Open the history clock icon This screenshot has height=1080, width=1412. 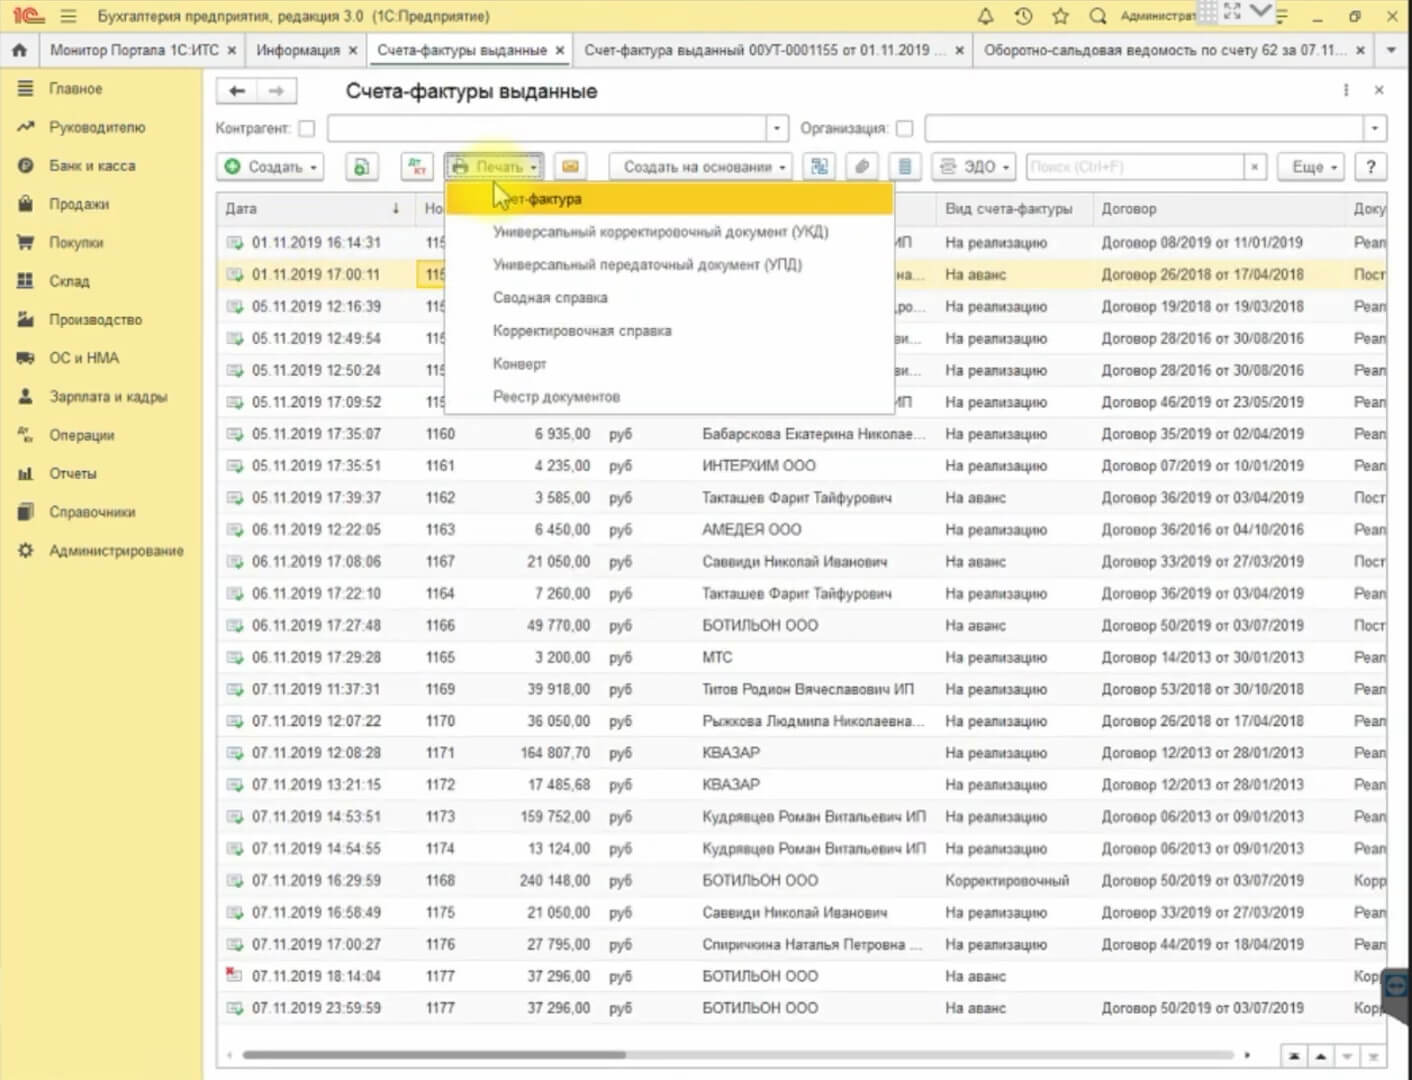1023,16
